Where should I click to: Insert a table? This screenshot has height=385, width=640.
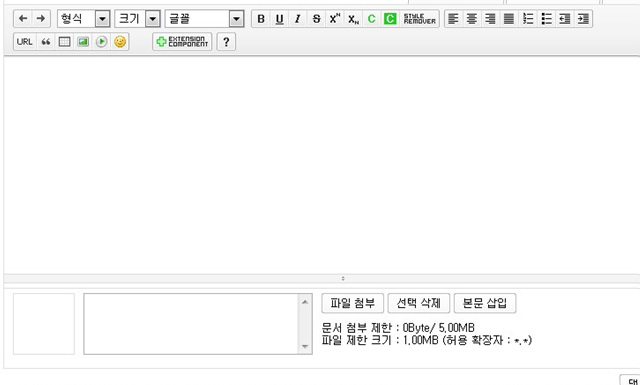[64, 42]
